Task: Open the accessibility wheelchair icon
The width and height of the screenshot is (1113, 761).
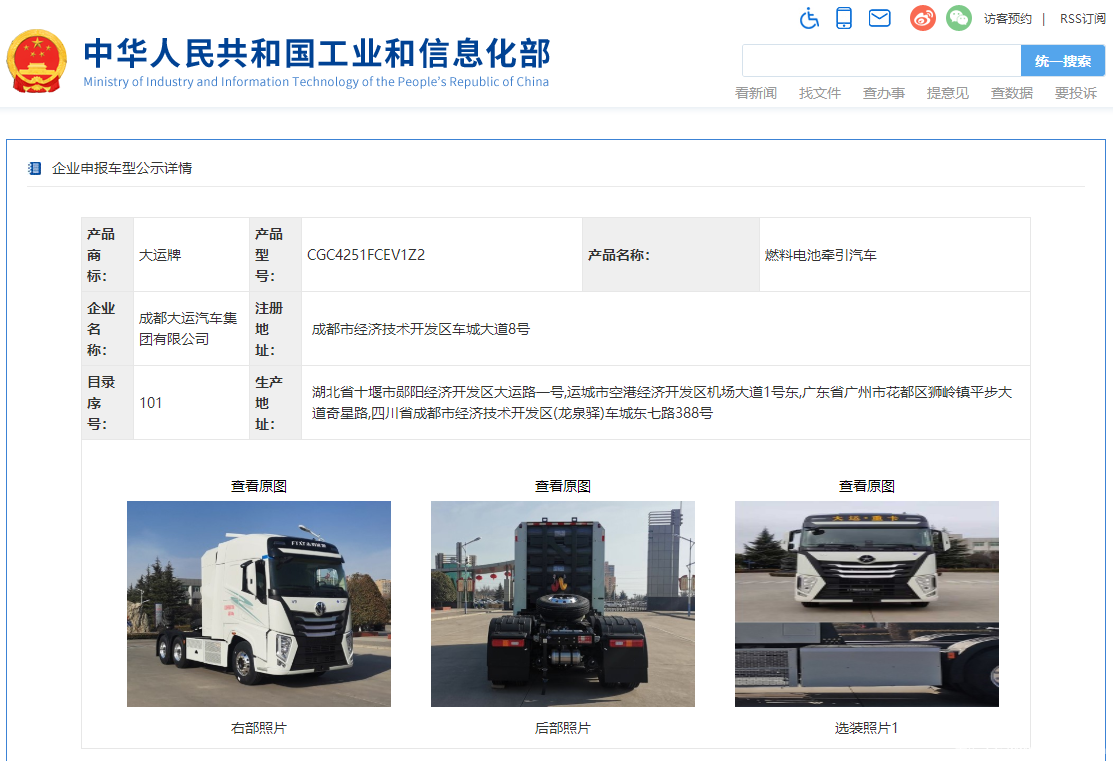Action: pyautogui.click(x=809, y=18)
